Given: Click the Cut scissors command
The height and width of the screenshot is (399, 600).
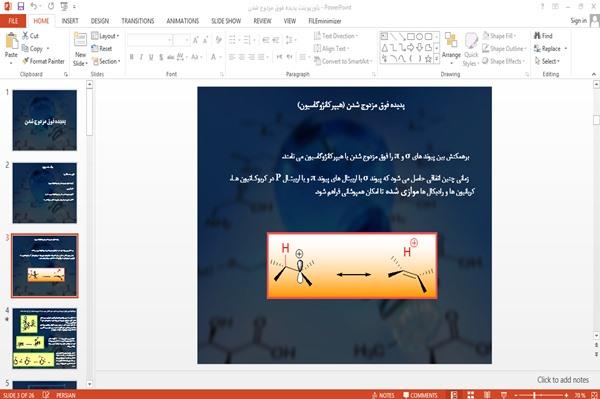Looking at the screenshot, I should [x=30, y=36].
